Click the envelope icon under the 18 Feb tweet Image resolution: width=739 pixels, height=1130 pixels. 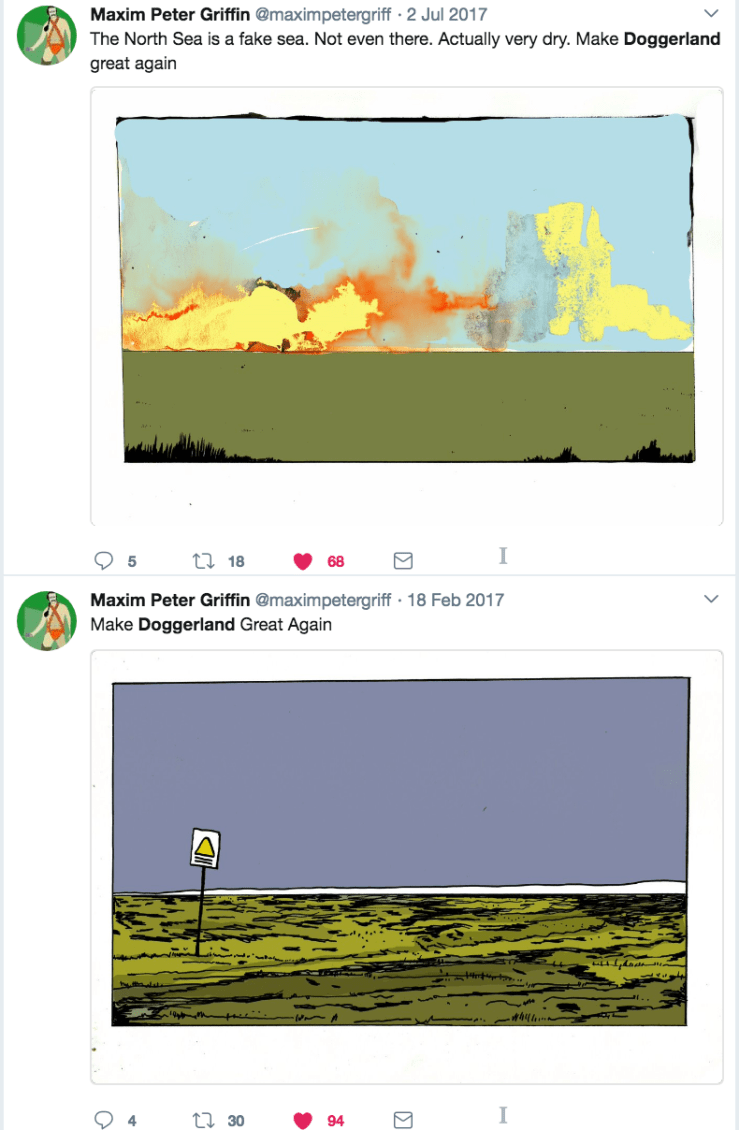403,1120
